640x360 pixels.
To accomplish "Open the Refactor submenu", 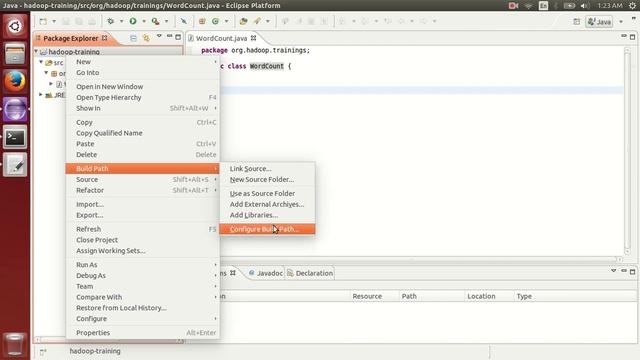I will point(142,190).
